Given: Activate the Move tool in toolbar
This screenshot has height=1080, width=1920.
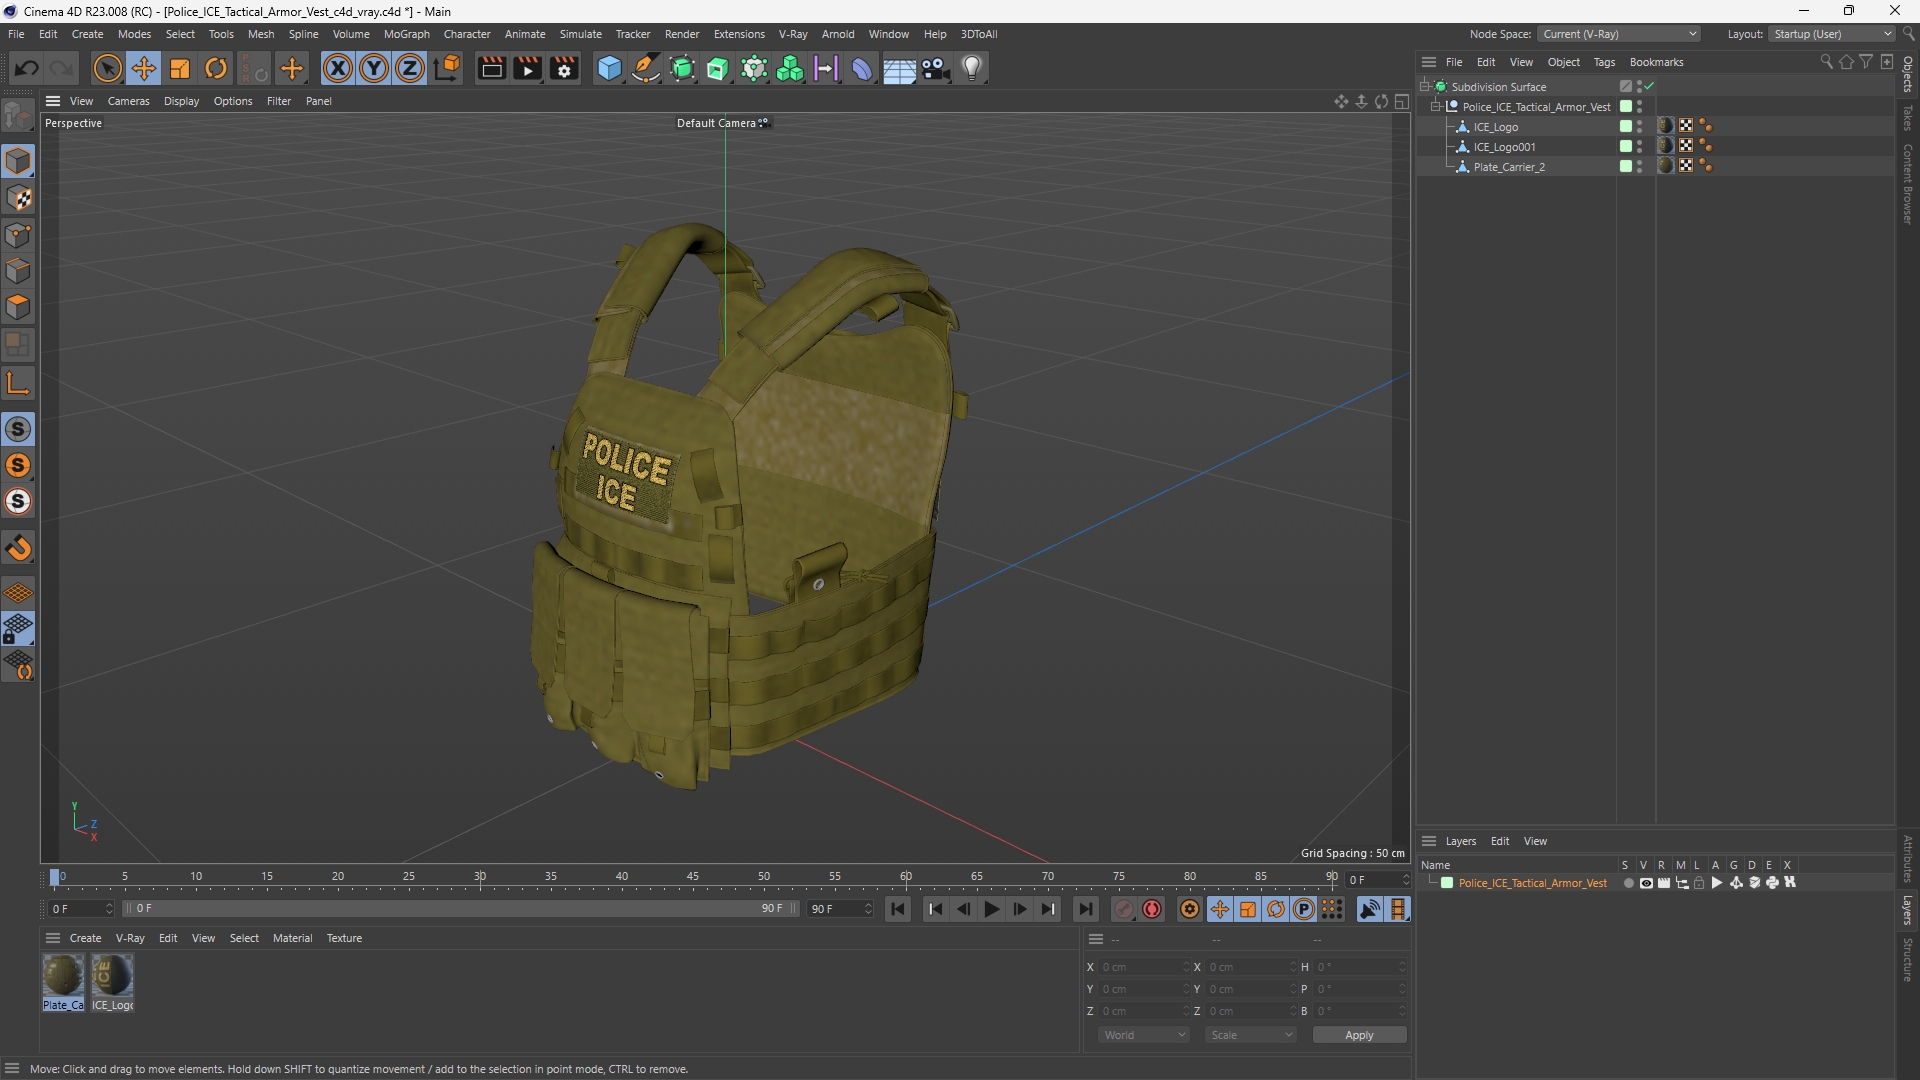Looking at the screenshot, I should pyautogui.click(x=144, y=68).
